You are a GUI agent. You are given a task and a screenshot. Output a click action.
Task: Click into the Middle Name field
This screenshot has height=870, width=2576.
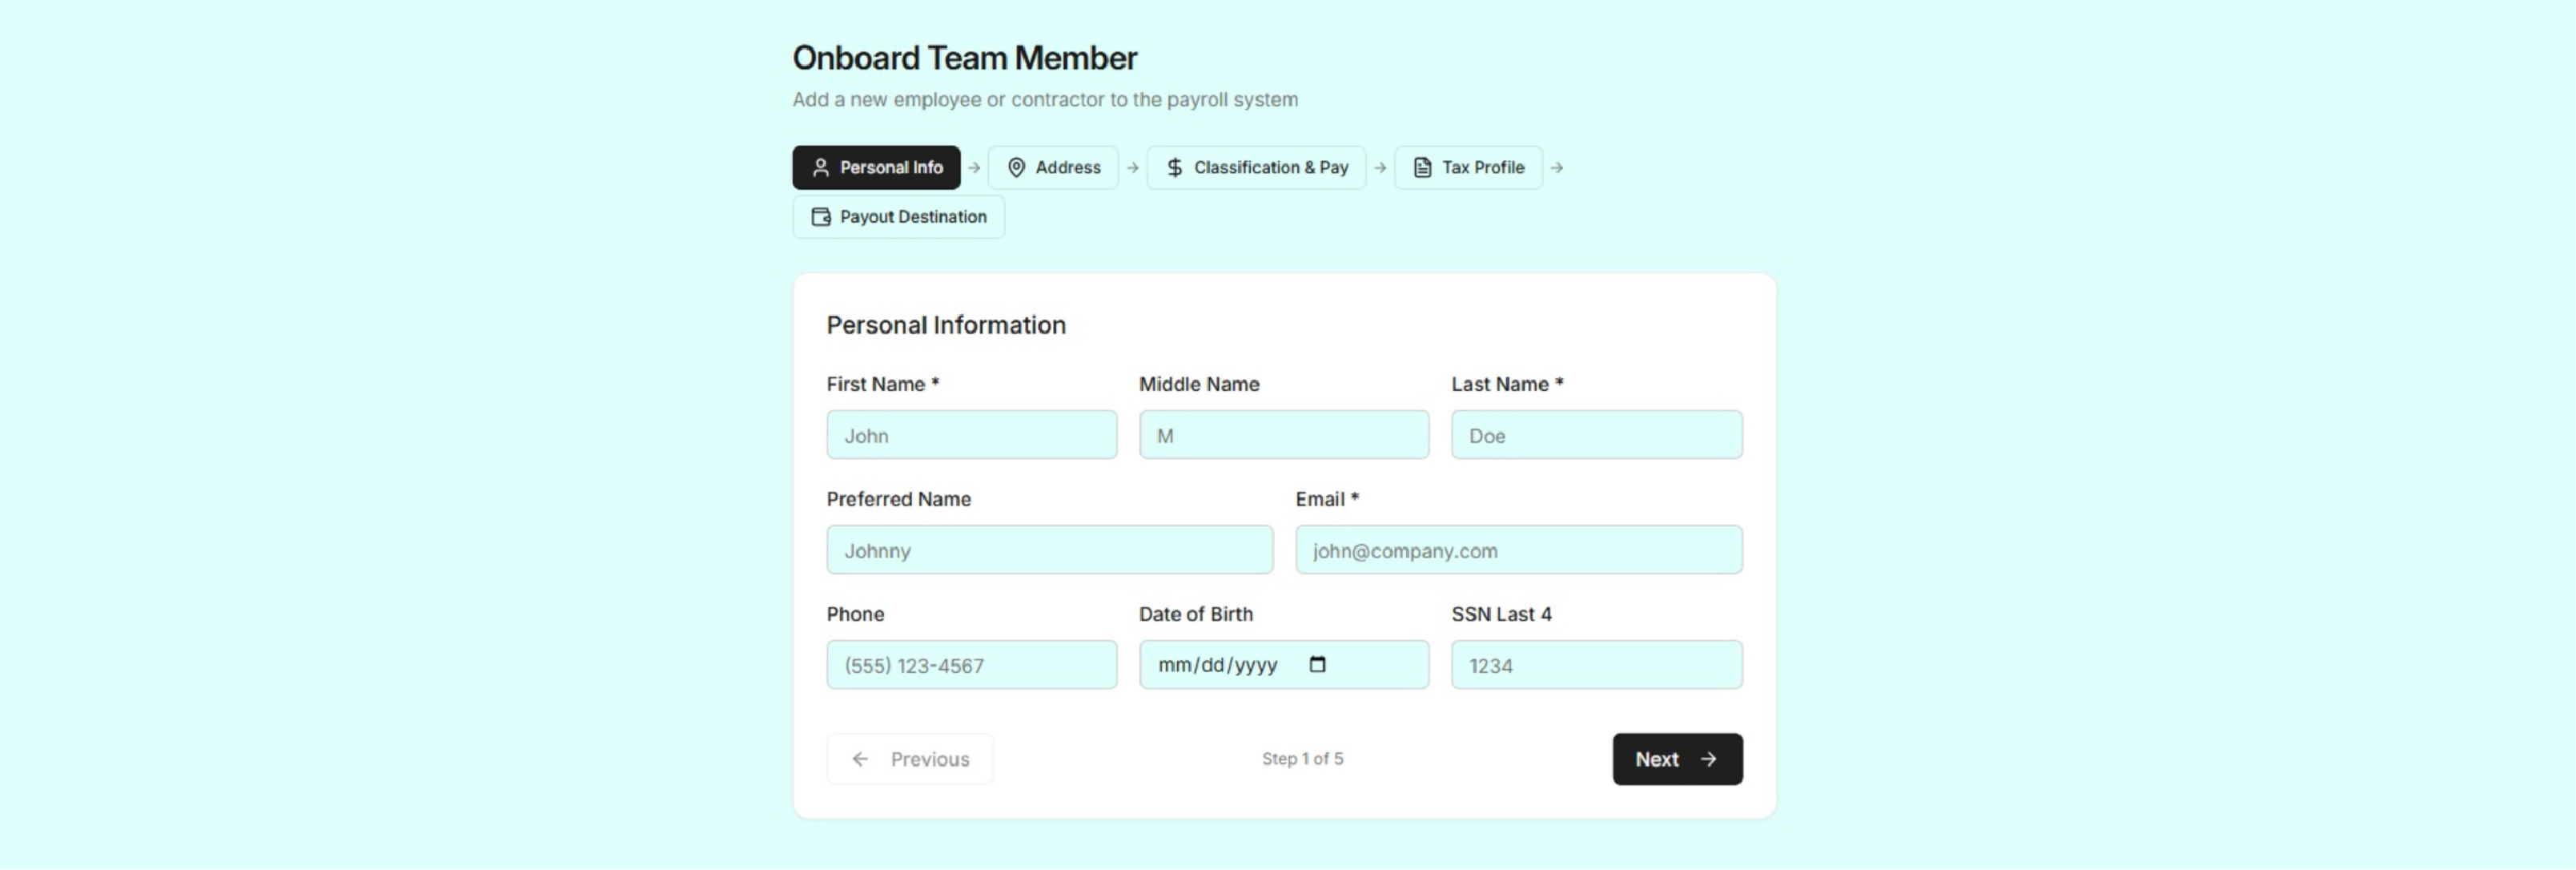pyautogui.click(x=1283, y=436)
